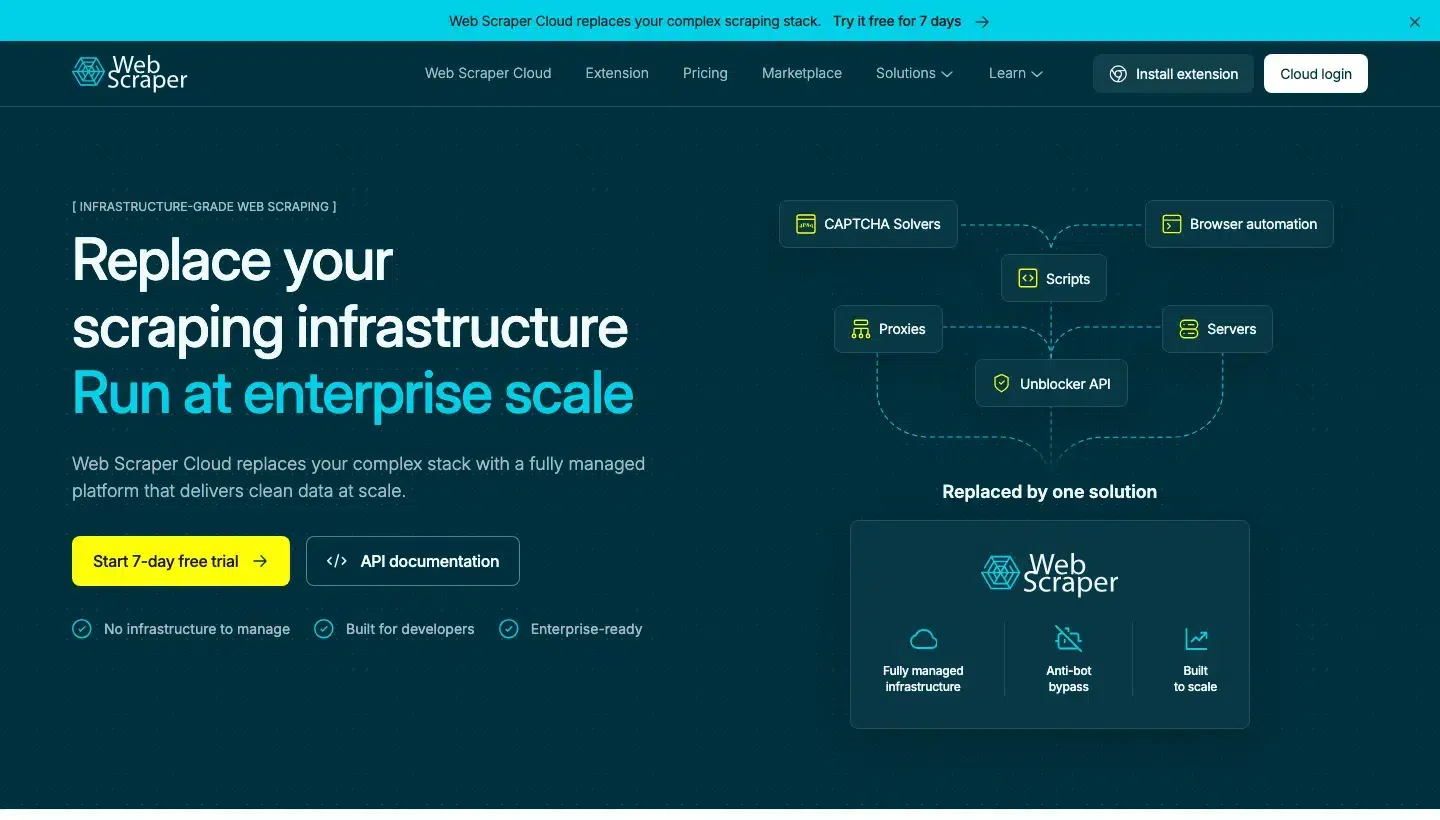Click the Web Scraper logo in header
This screenshot has width=1440, height=820.
pos(130,73)
